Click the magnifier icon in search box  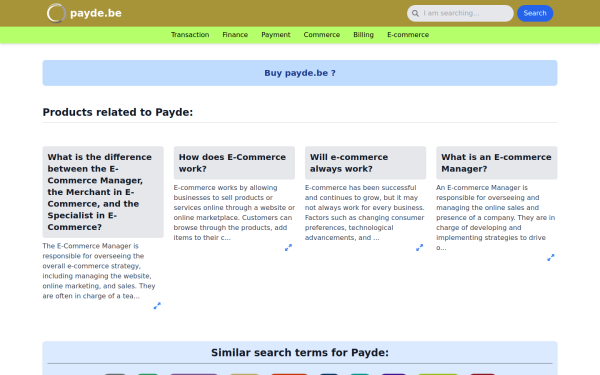415,13
